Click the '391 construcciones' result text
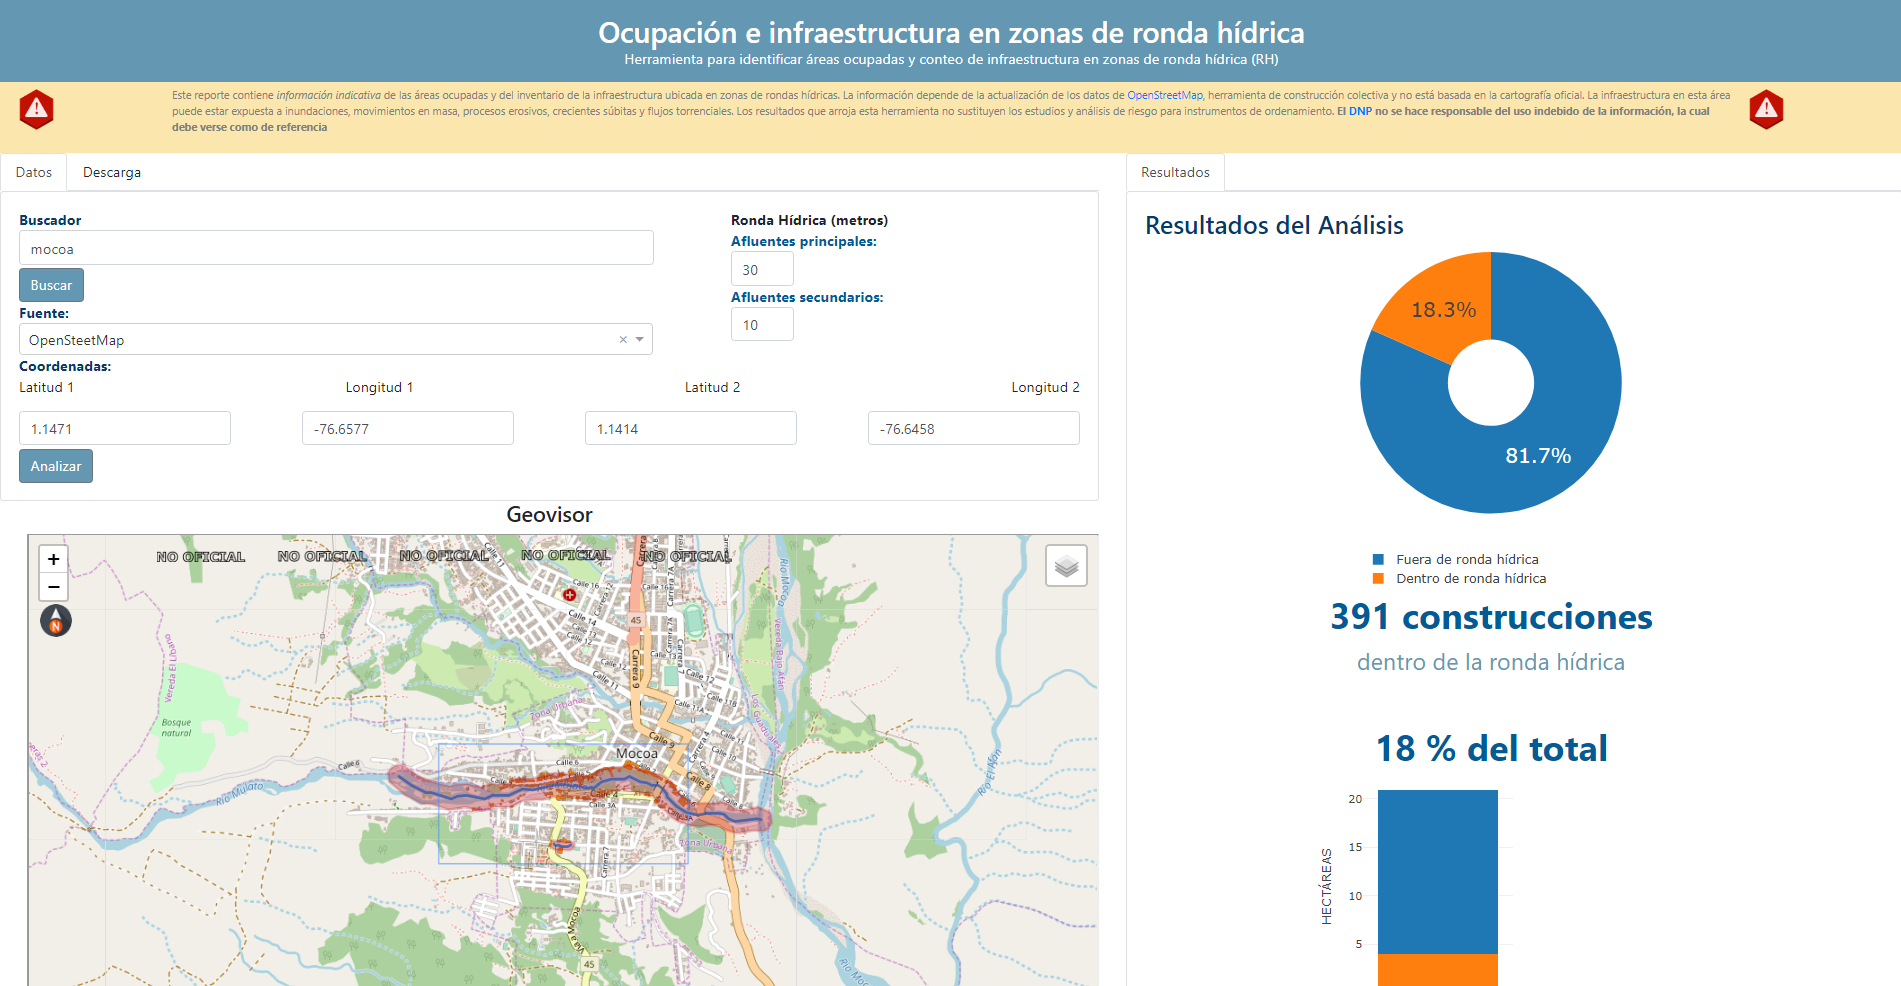This screenshot has height=986, width=1901. pos(1491,617)
